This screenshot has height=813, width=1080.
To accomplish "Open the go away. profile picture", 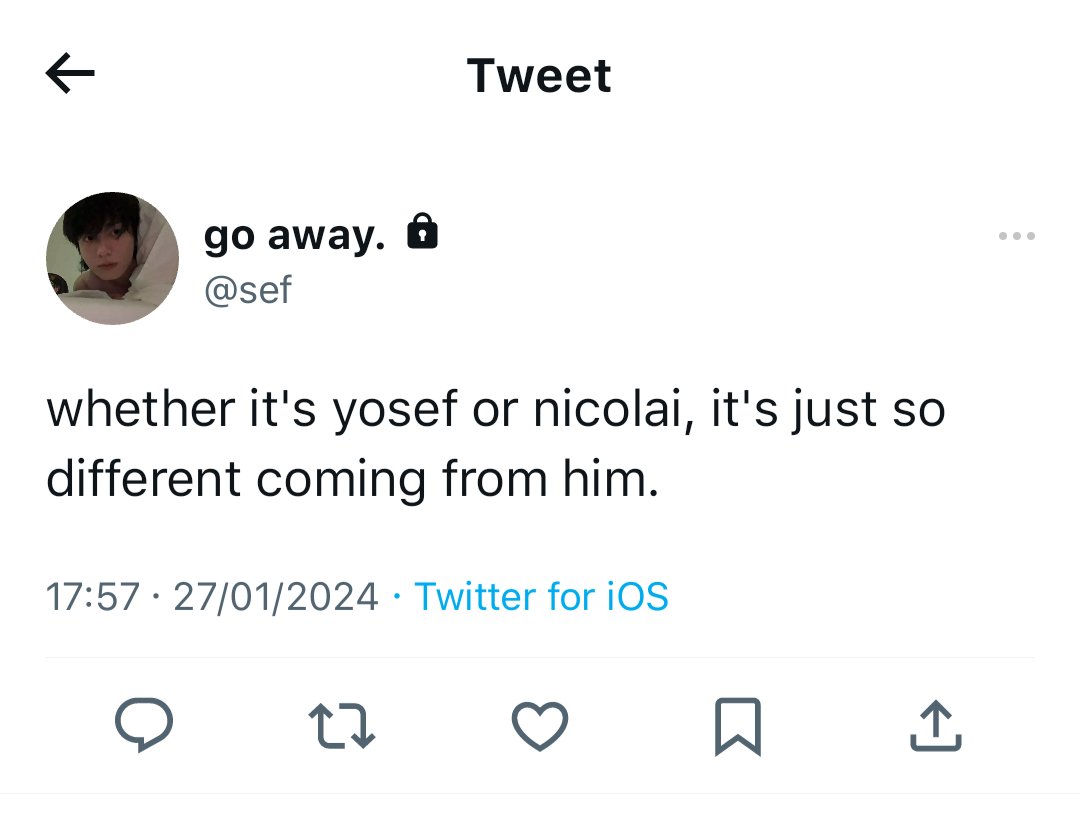I will coord(112,258).
